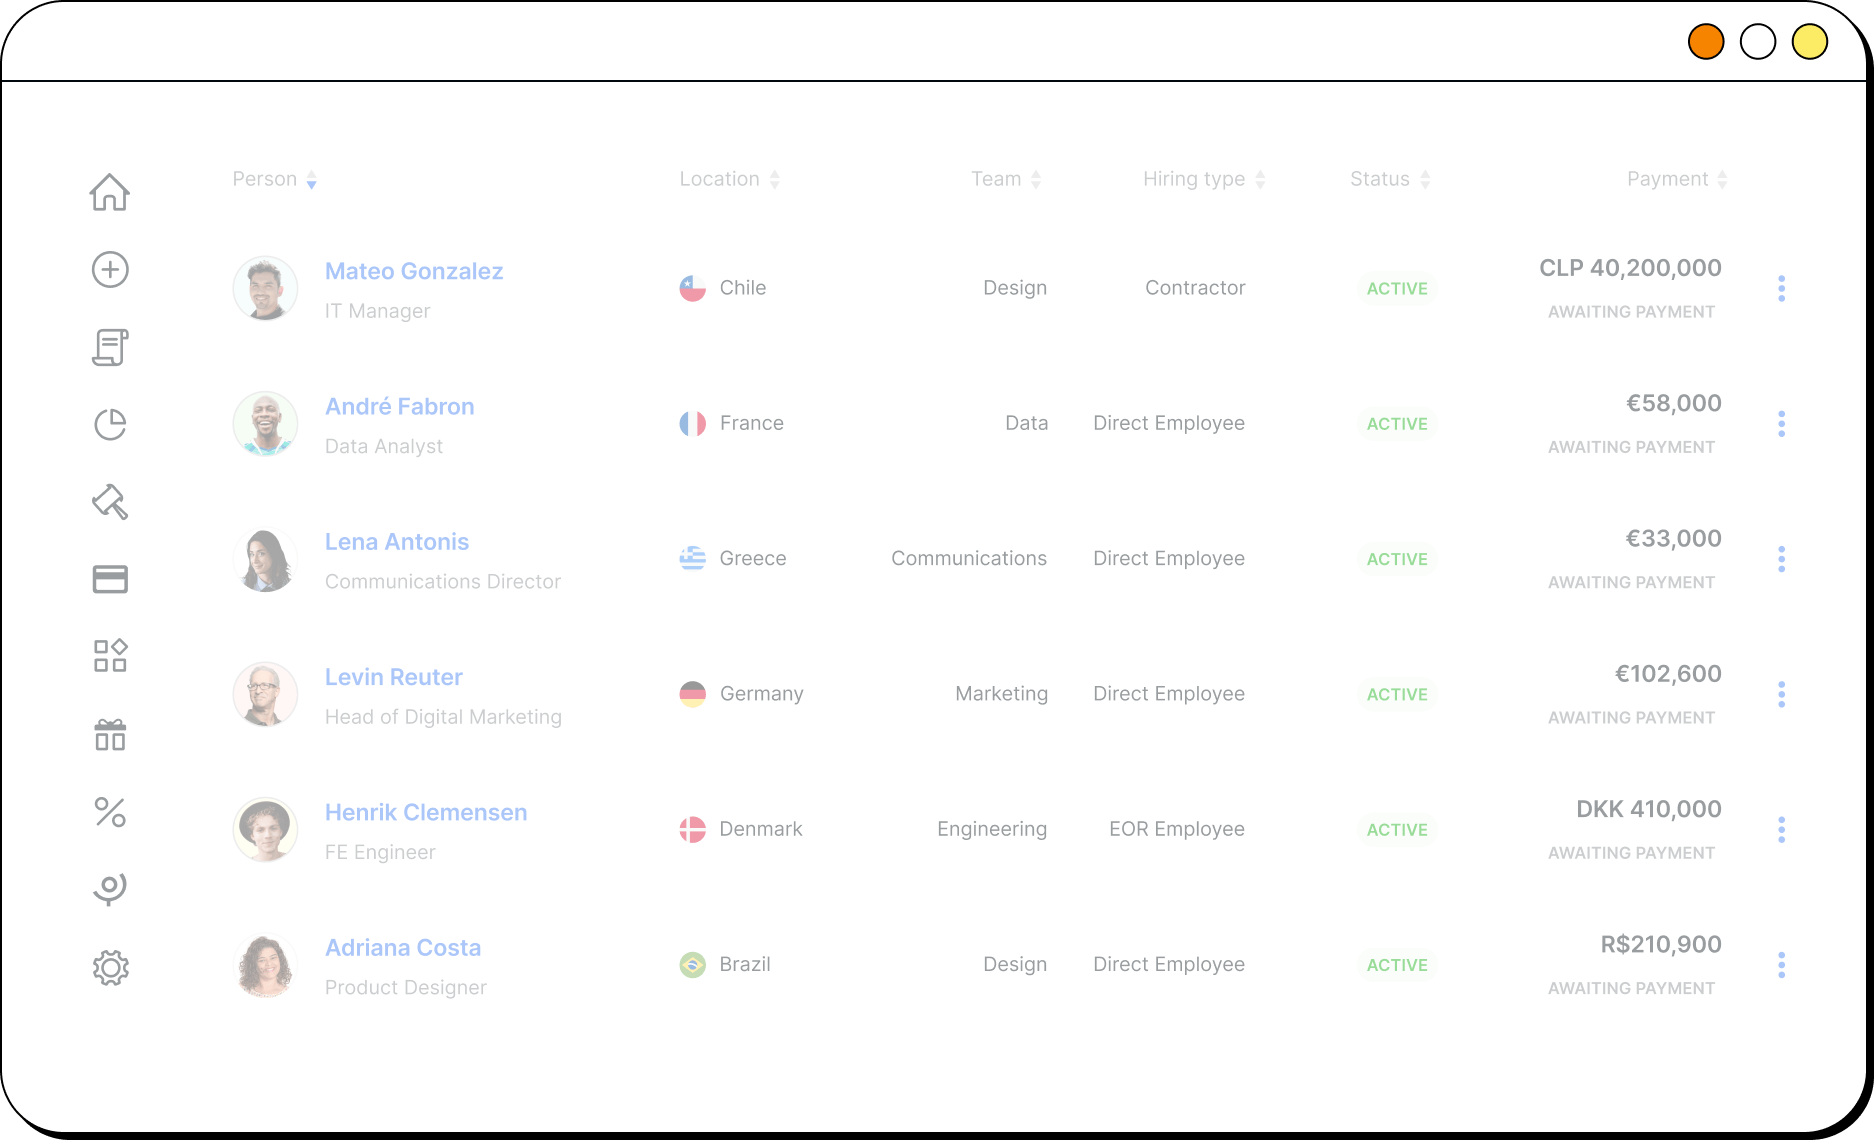
Task: Open more options menu for André Fabron
Action: (x=1781, y=424)
